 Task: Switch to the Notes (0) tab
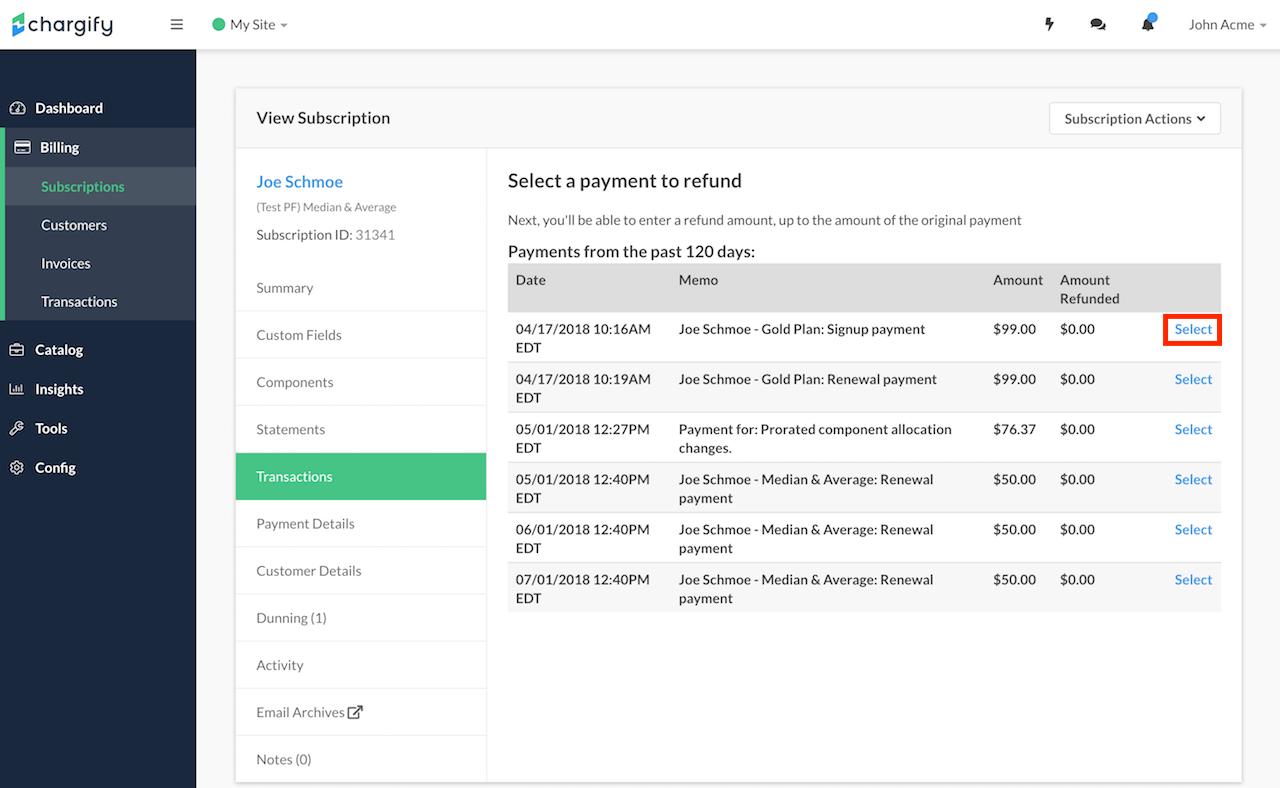point(361,759)
